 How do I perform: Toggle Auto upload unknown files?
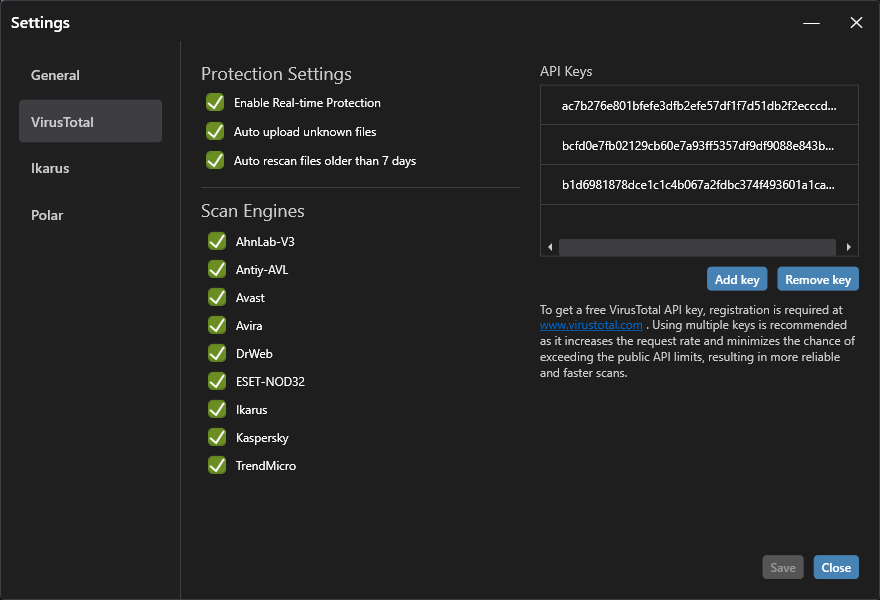click(x=214, y=131)
